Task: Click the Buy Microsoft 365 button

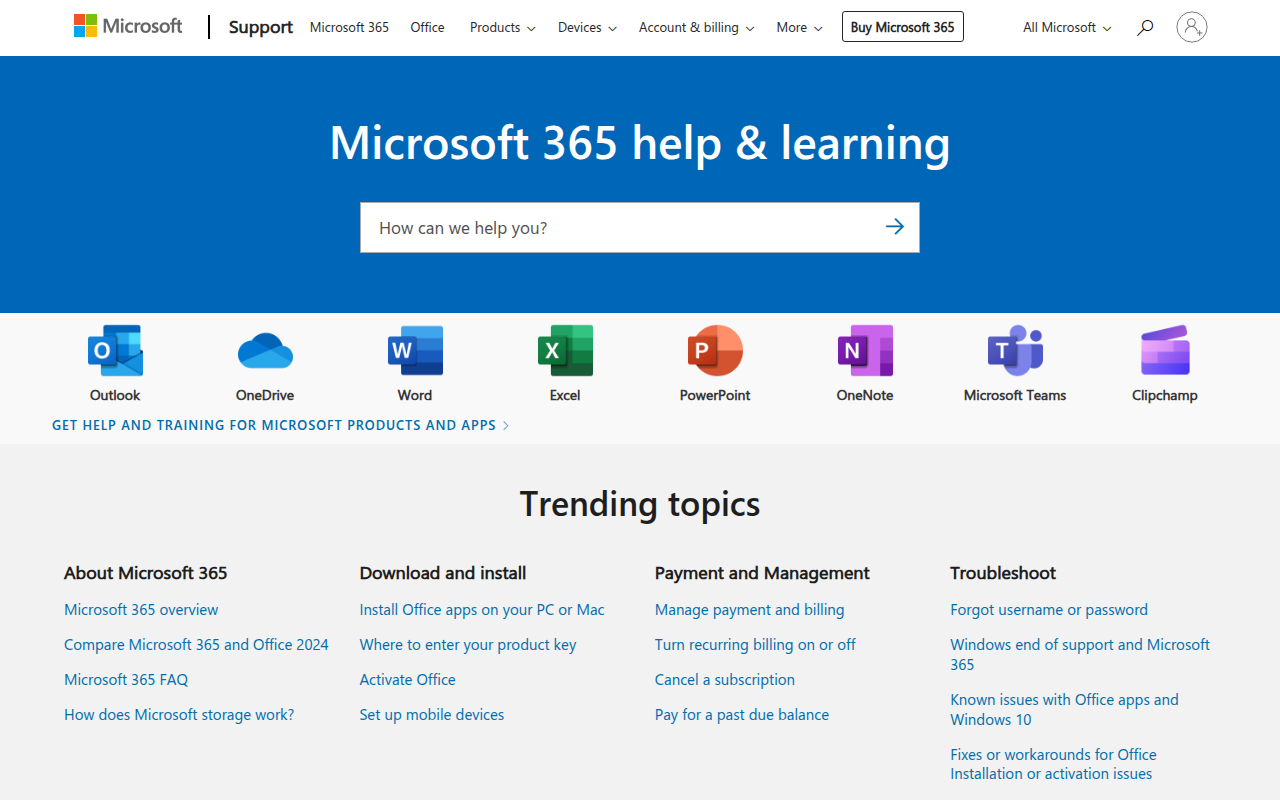Action: (903, 27)
